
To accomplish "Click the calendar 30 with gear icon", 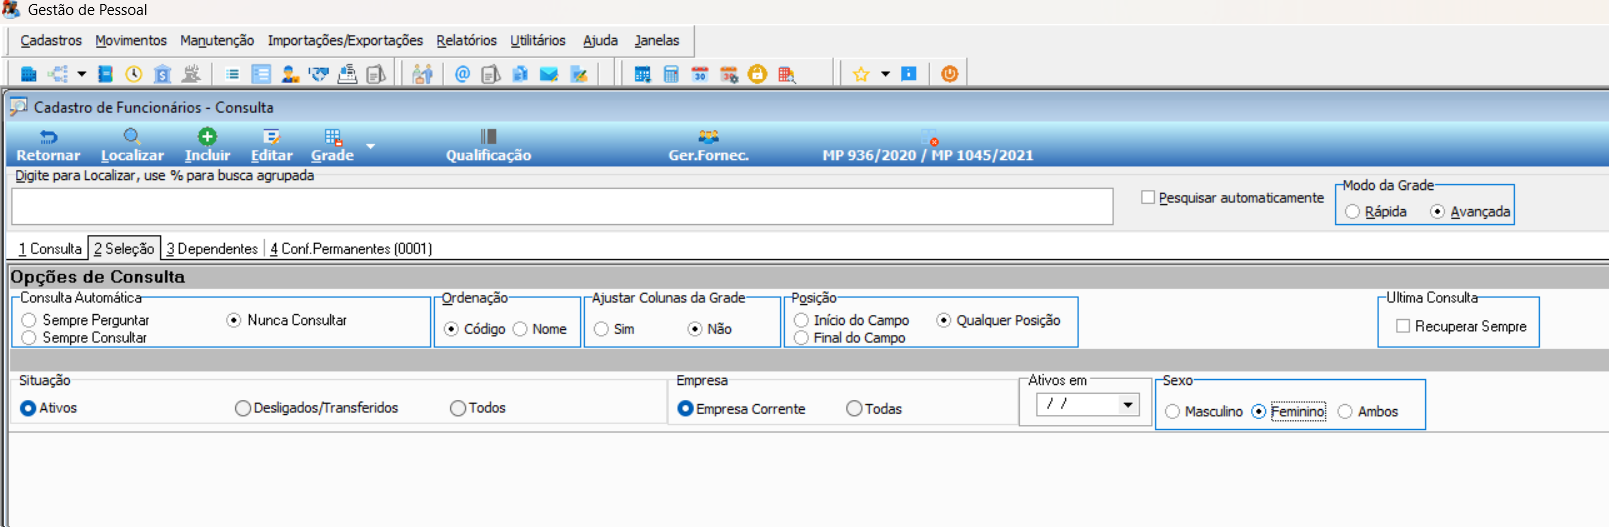I will (729, 74).
